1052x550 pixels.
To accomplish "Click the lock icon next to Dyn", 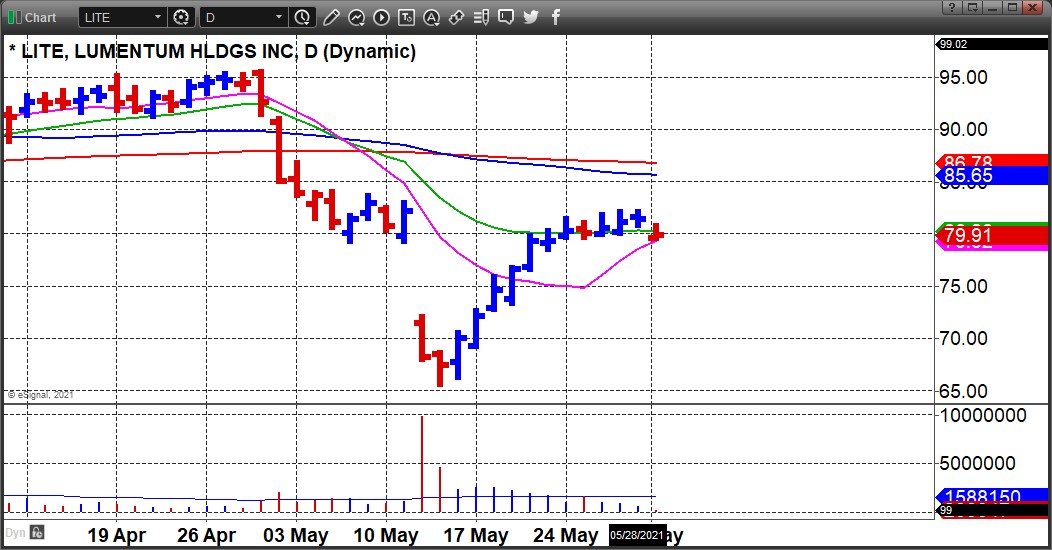I will pos(37,533).
